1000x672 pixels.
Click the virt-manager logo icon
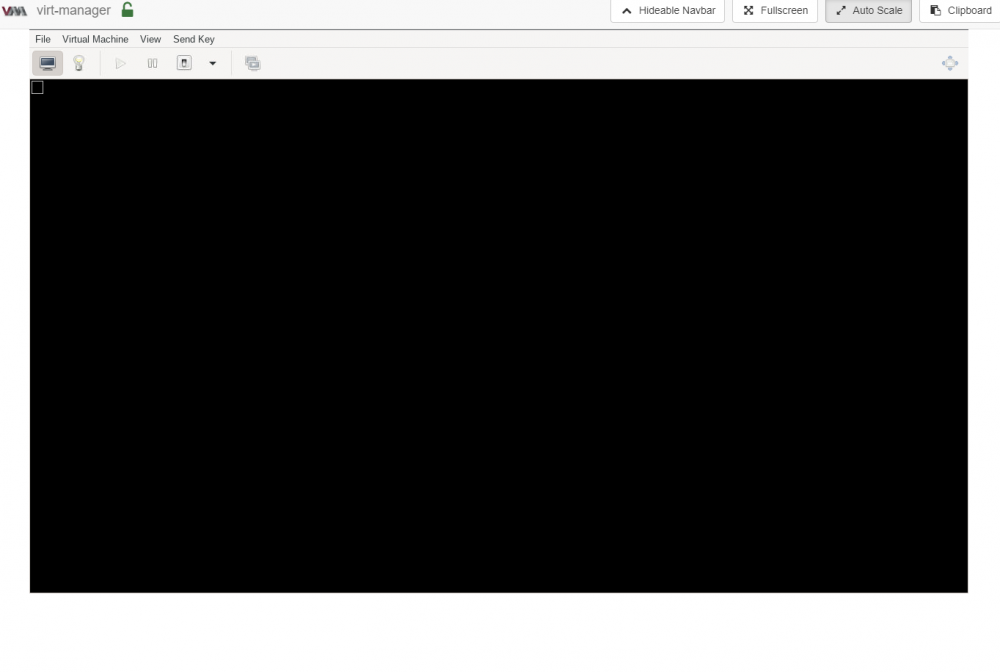coord(14,11)
